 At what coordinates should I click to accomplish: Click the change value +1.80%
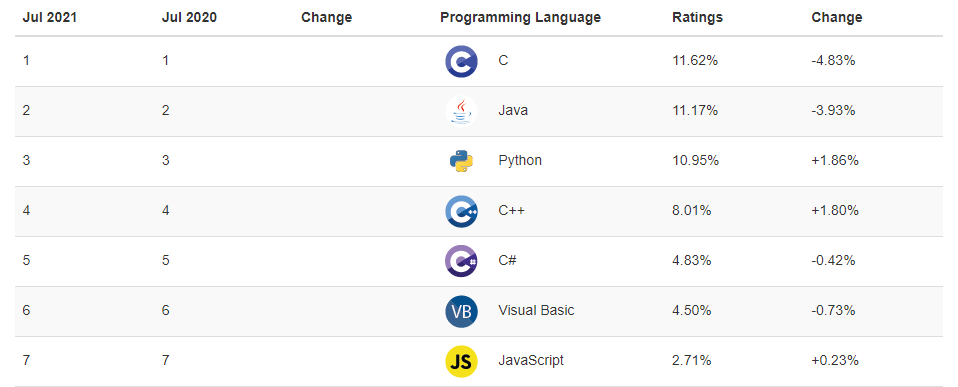pos(835,211)
